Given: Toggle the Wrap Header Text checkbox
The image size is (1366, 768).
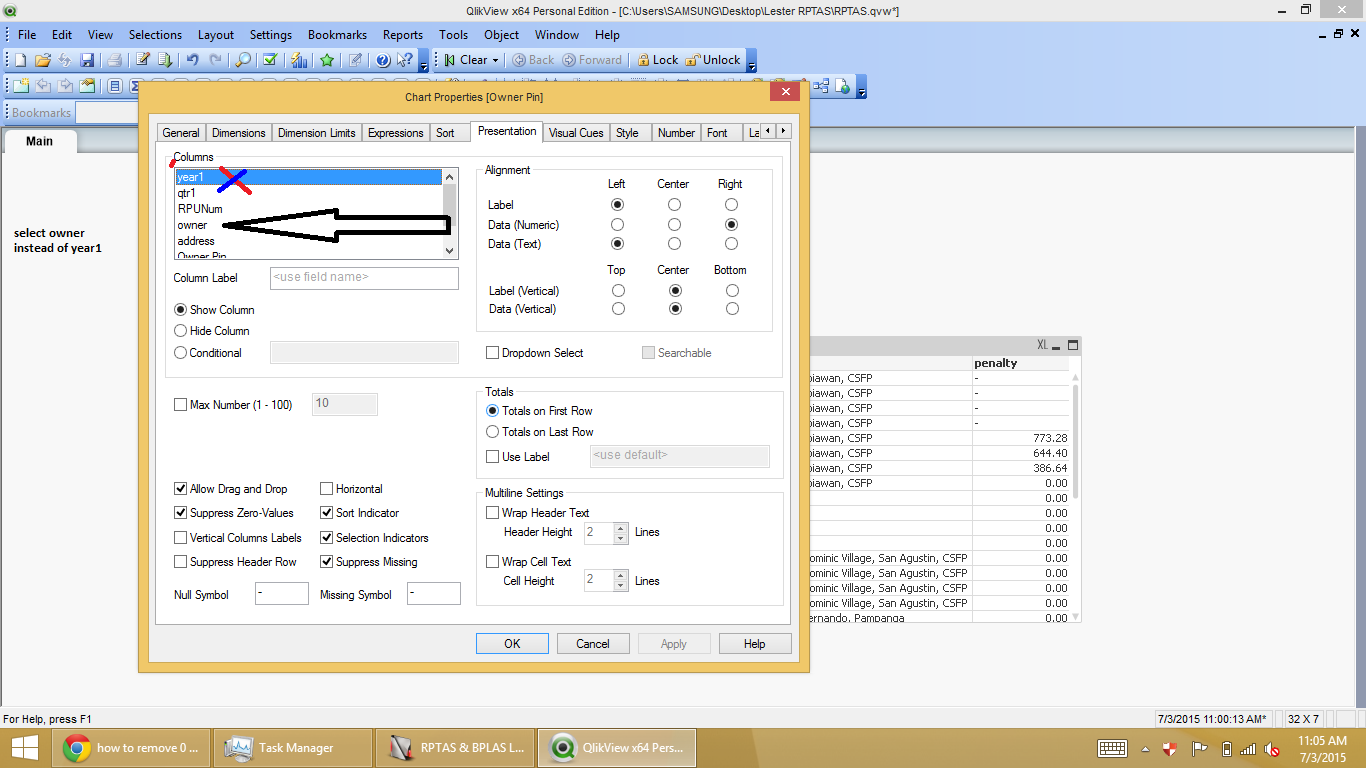Looking at the screenshot, I should [492, 513].
